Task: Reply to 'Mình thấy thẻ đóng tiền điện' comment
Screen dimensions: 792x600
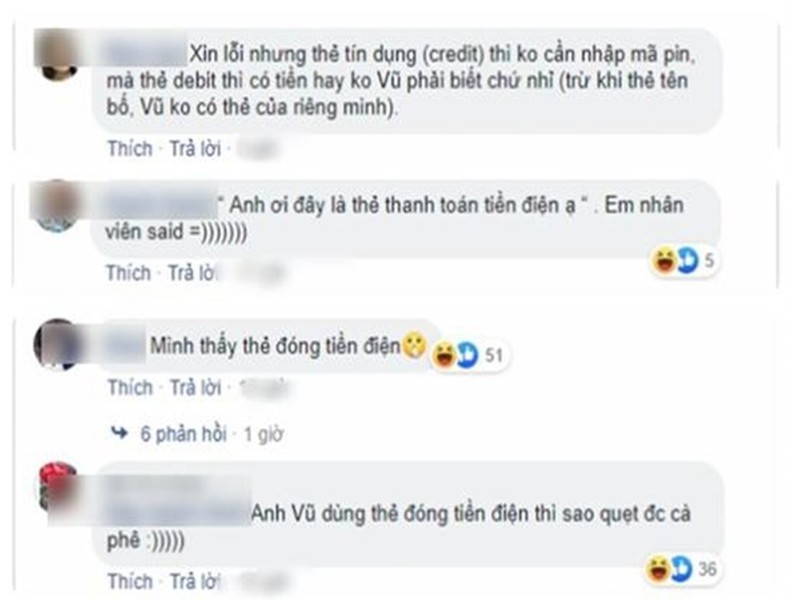Action: (195, 387)
